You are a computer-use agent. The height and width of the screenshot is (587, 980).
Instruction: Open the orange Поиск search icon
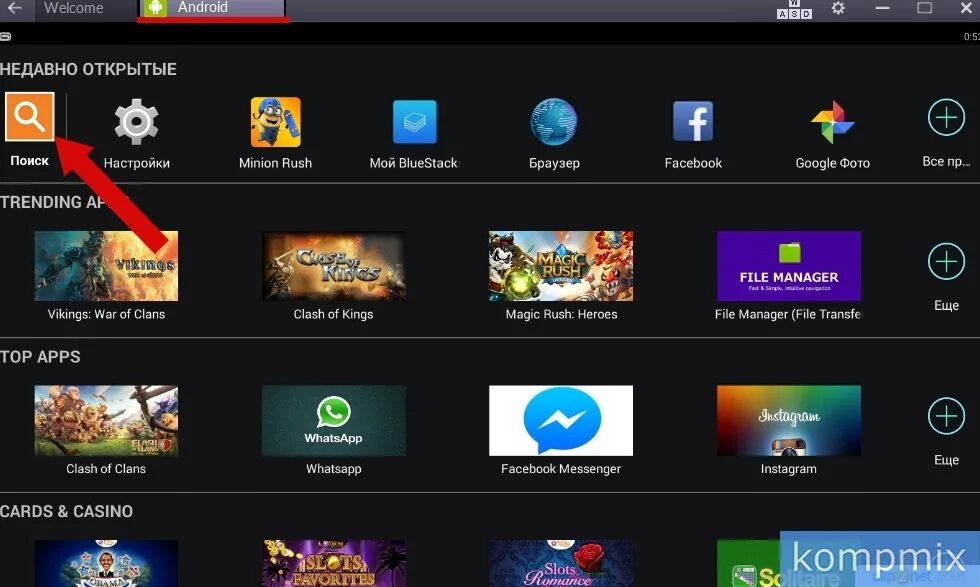(29, 116)
